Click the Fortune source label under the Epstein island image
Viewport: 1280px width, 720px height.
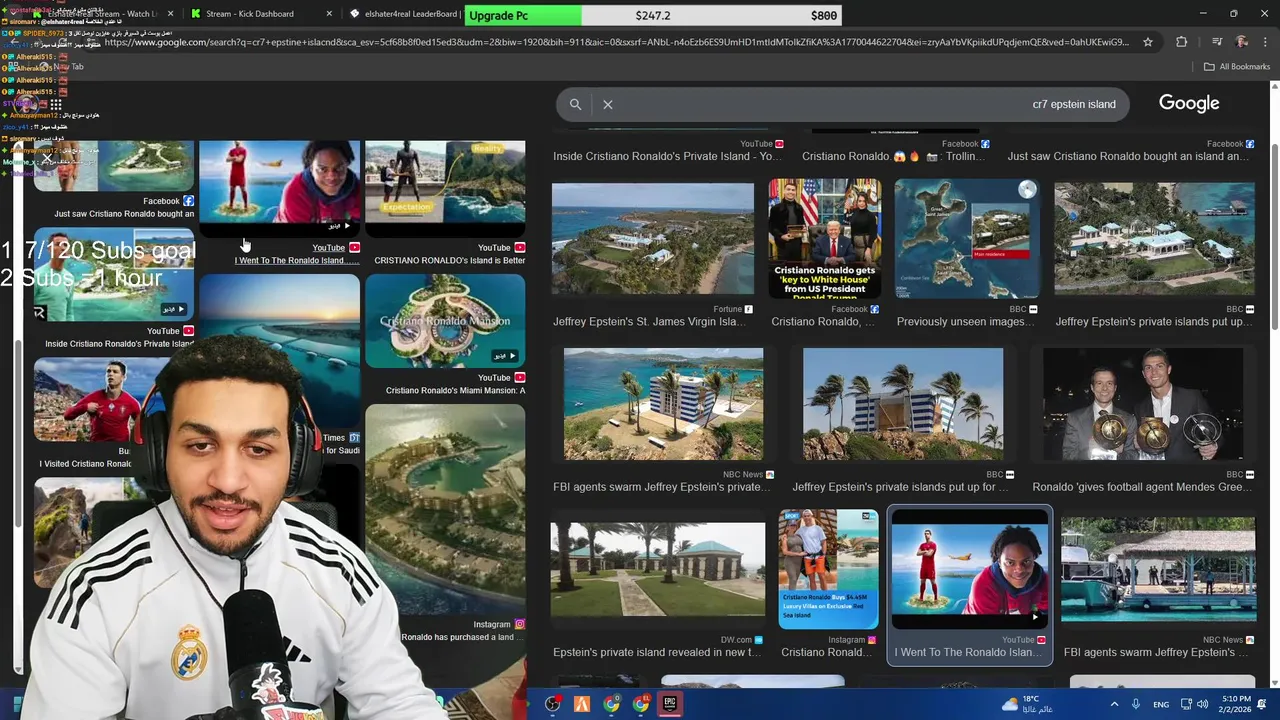click(x=734, y=310)
